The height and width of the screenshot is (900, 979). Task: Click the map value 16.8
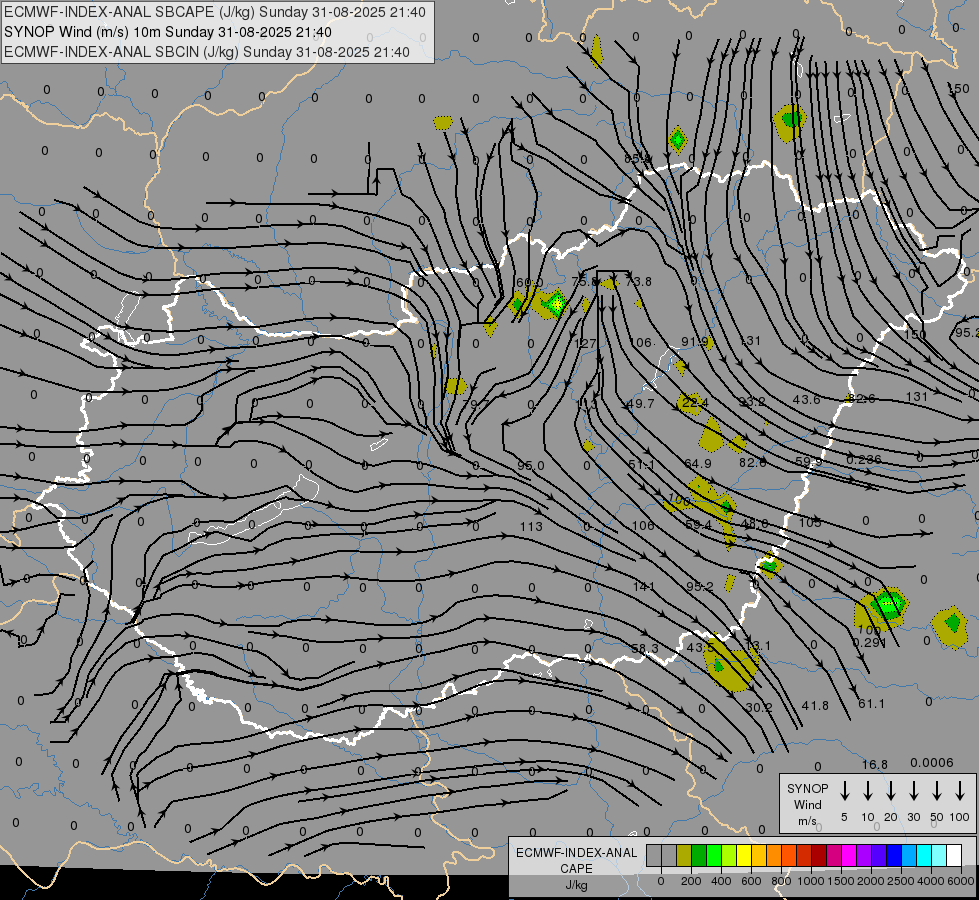click(x=875, y=764)
